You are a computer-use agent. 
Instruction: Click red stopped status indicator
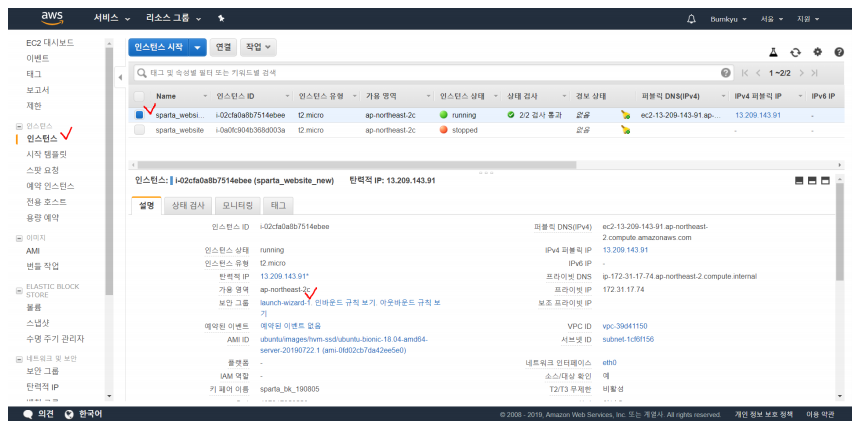[444, 130]
